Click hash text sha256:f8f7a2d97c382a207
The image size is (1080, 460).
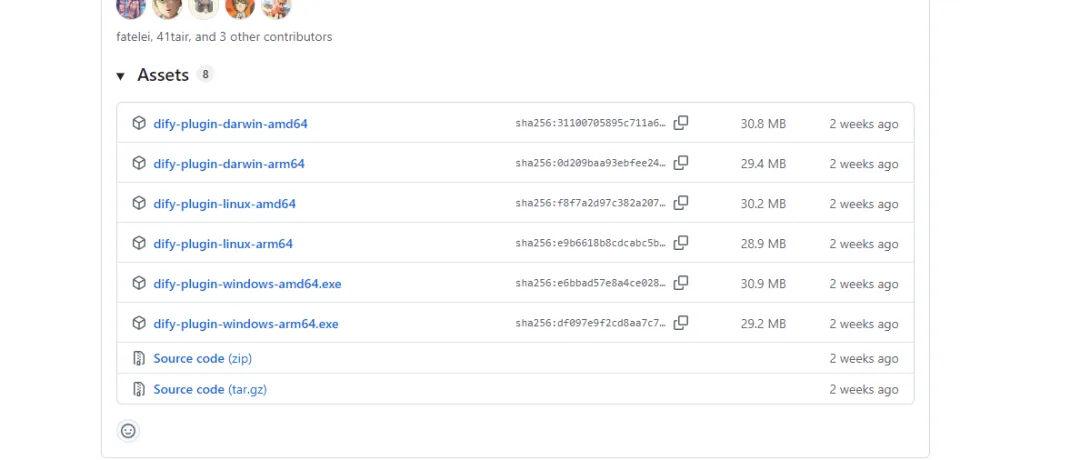591,204
